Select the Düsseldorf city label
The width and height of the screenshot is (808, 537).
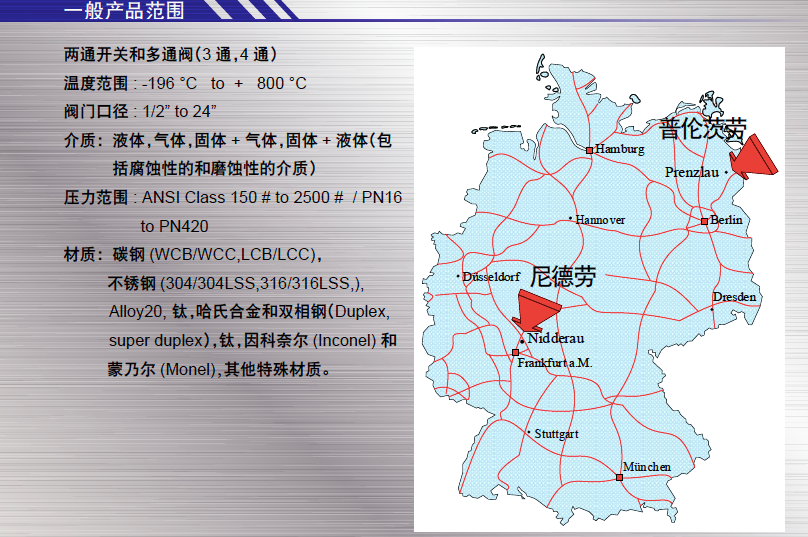coord(491,276)
